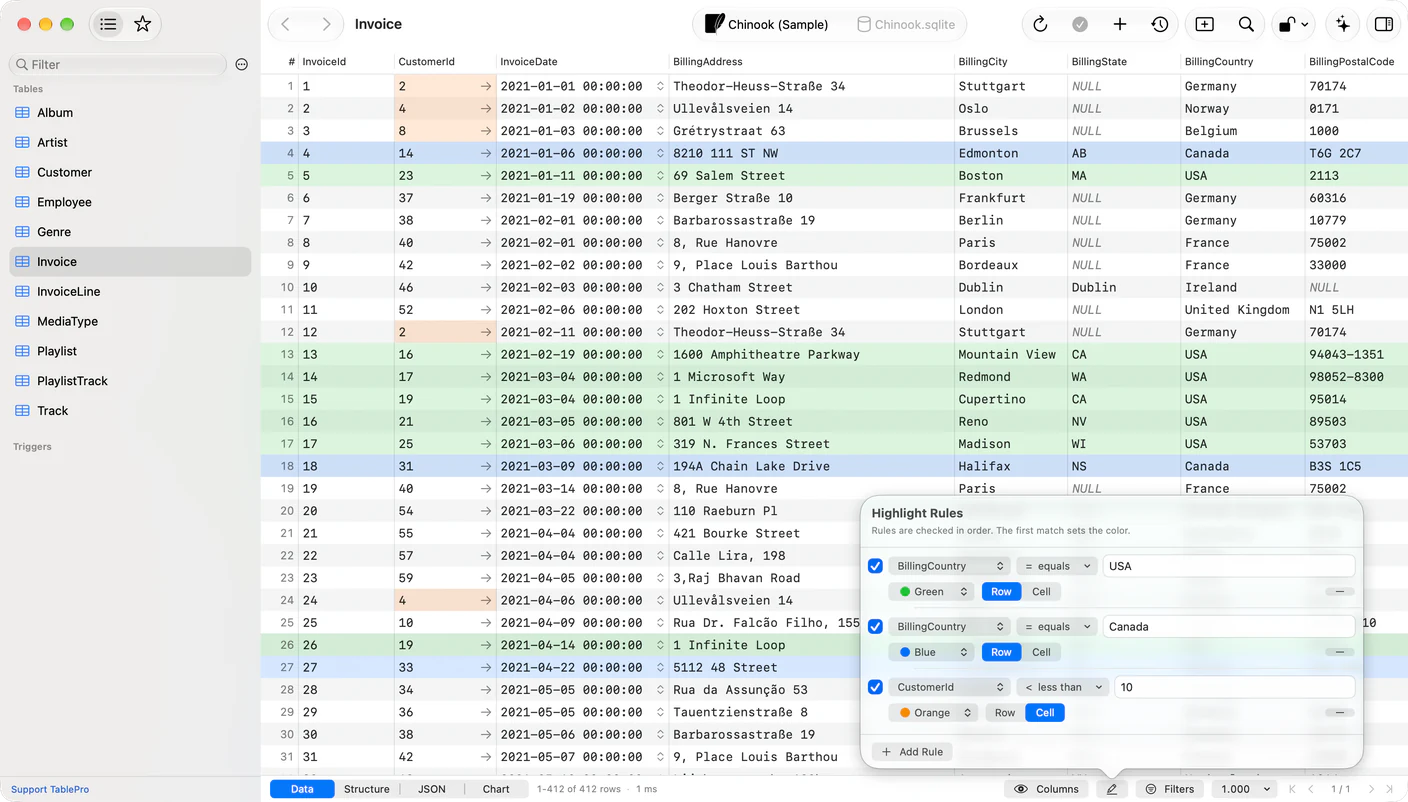Open a new tab via boxed plus icon
This screenshot has width=1408, height=802.
point(1205,24)
